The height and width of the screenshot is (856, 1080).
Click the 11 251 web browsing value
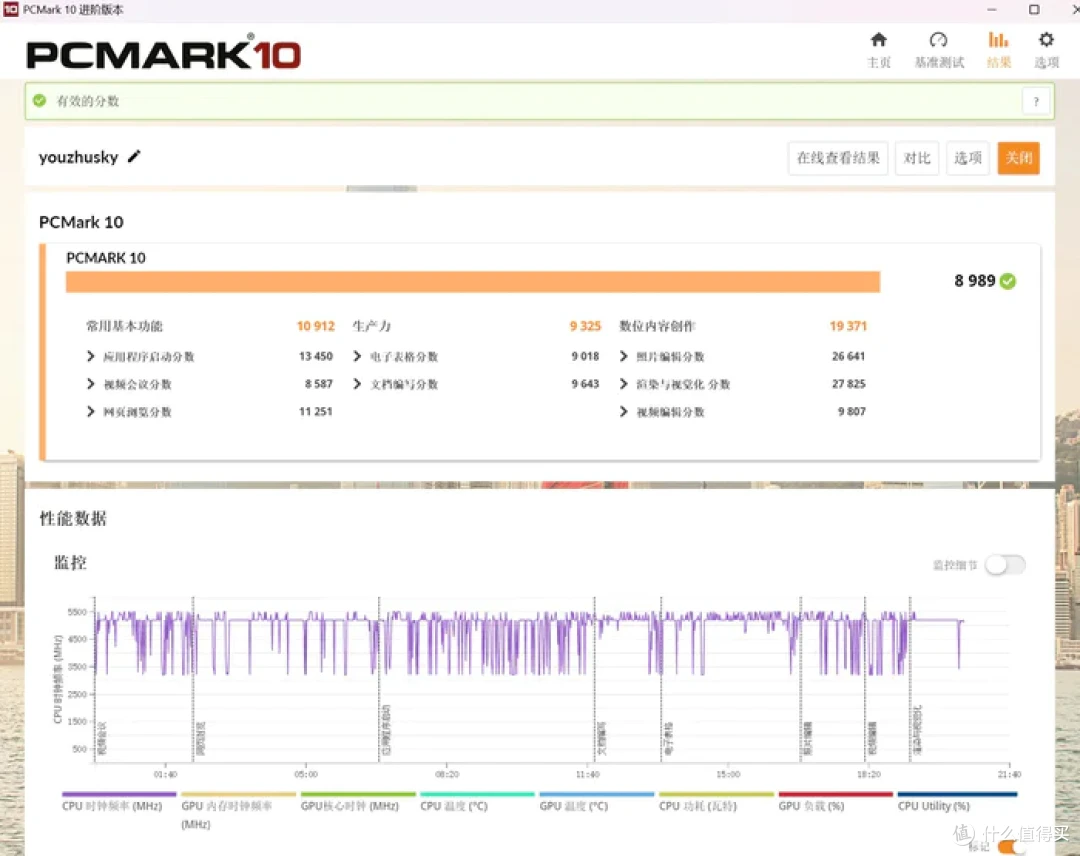click(x=315, y=411)
